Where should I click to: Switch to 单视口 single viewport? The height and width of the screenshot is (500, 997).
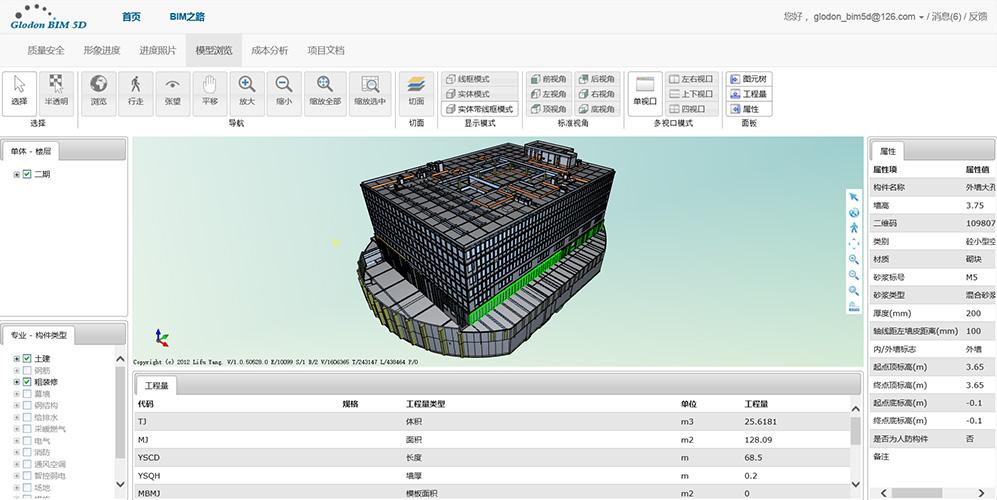[x=645, y=91]
